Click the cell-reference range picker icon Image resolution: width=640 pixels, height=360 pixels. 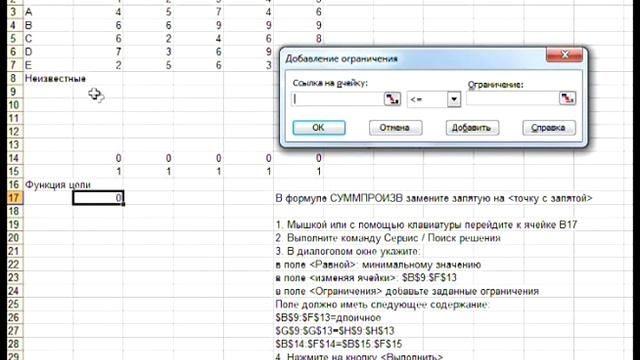(x=392, y=99)
